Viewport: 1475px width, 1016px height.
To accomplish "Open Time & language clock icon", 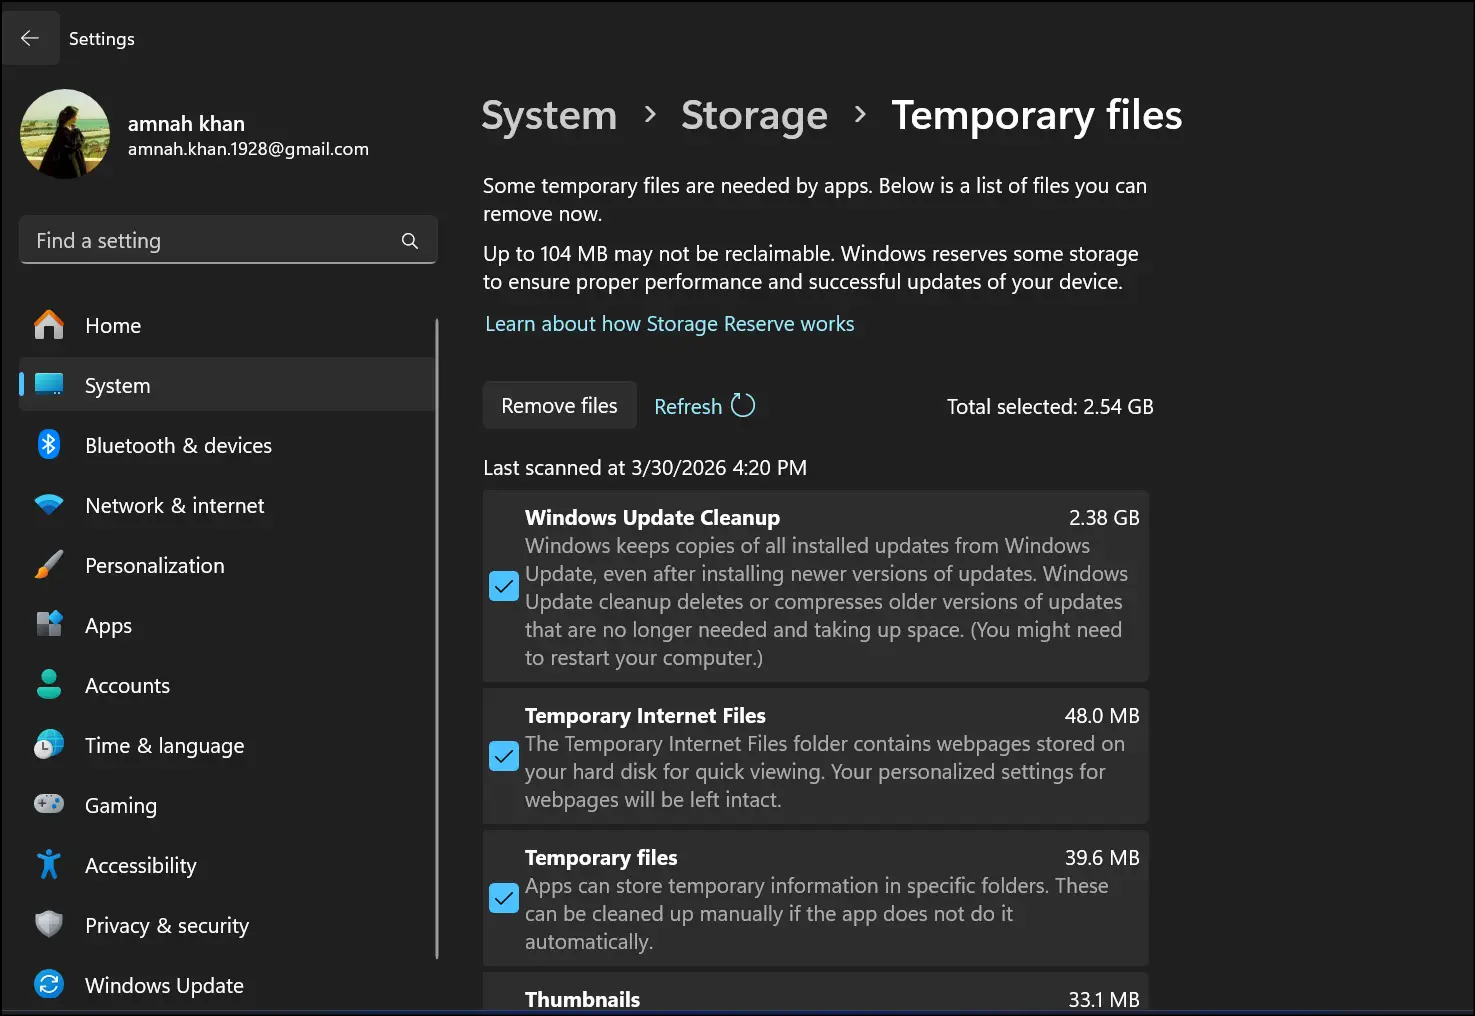I will pos(48,745).
